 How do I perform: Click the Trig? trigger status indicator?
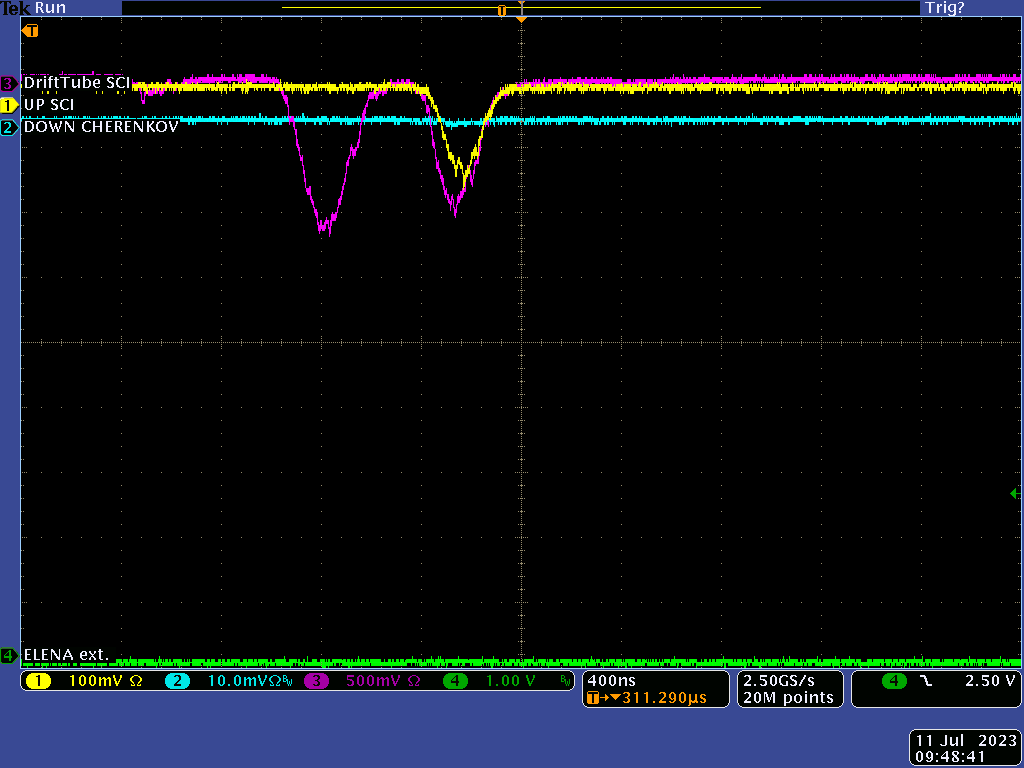(945, 8)
